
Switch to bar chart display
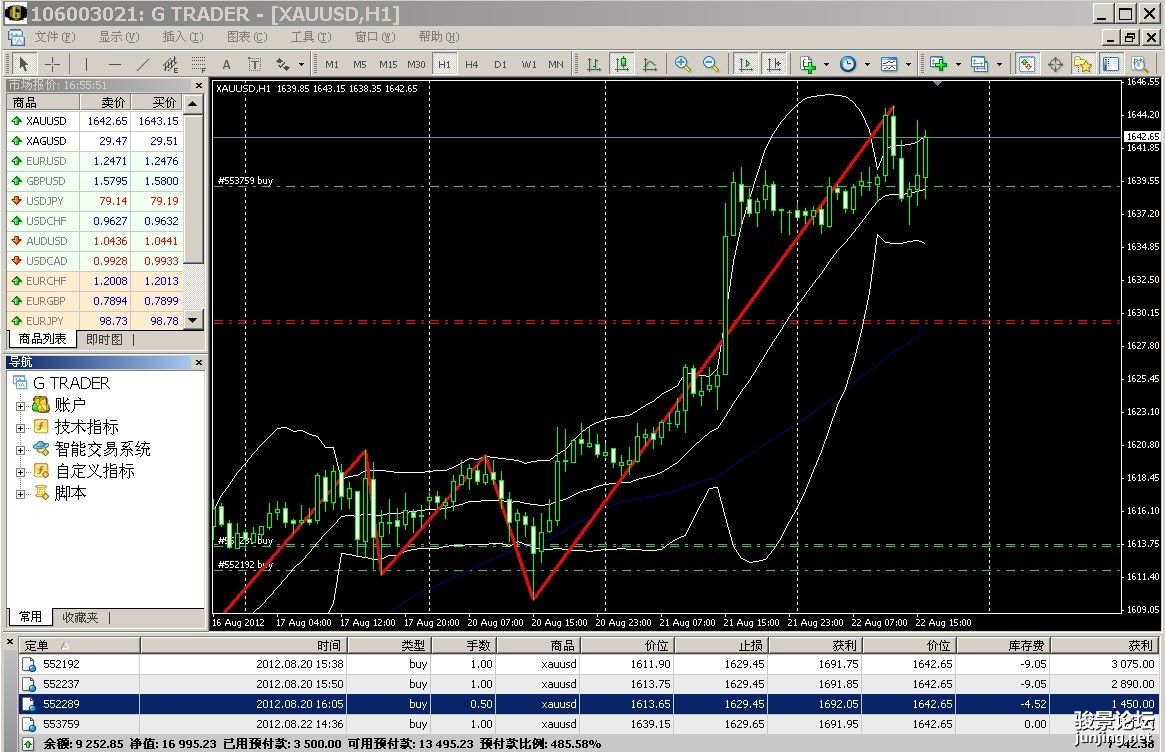coord(594,65)
